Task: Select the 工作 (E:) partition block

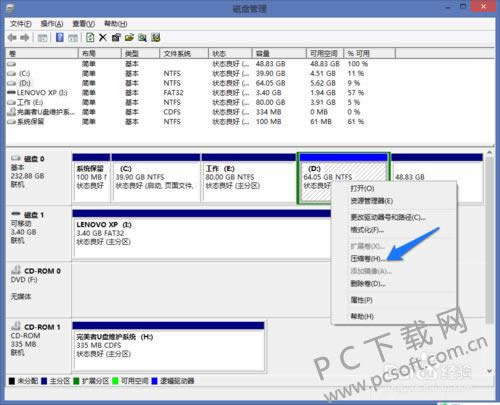Action: pyautogui.click(x=249, y=177)
